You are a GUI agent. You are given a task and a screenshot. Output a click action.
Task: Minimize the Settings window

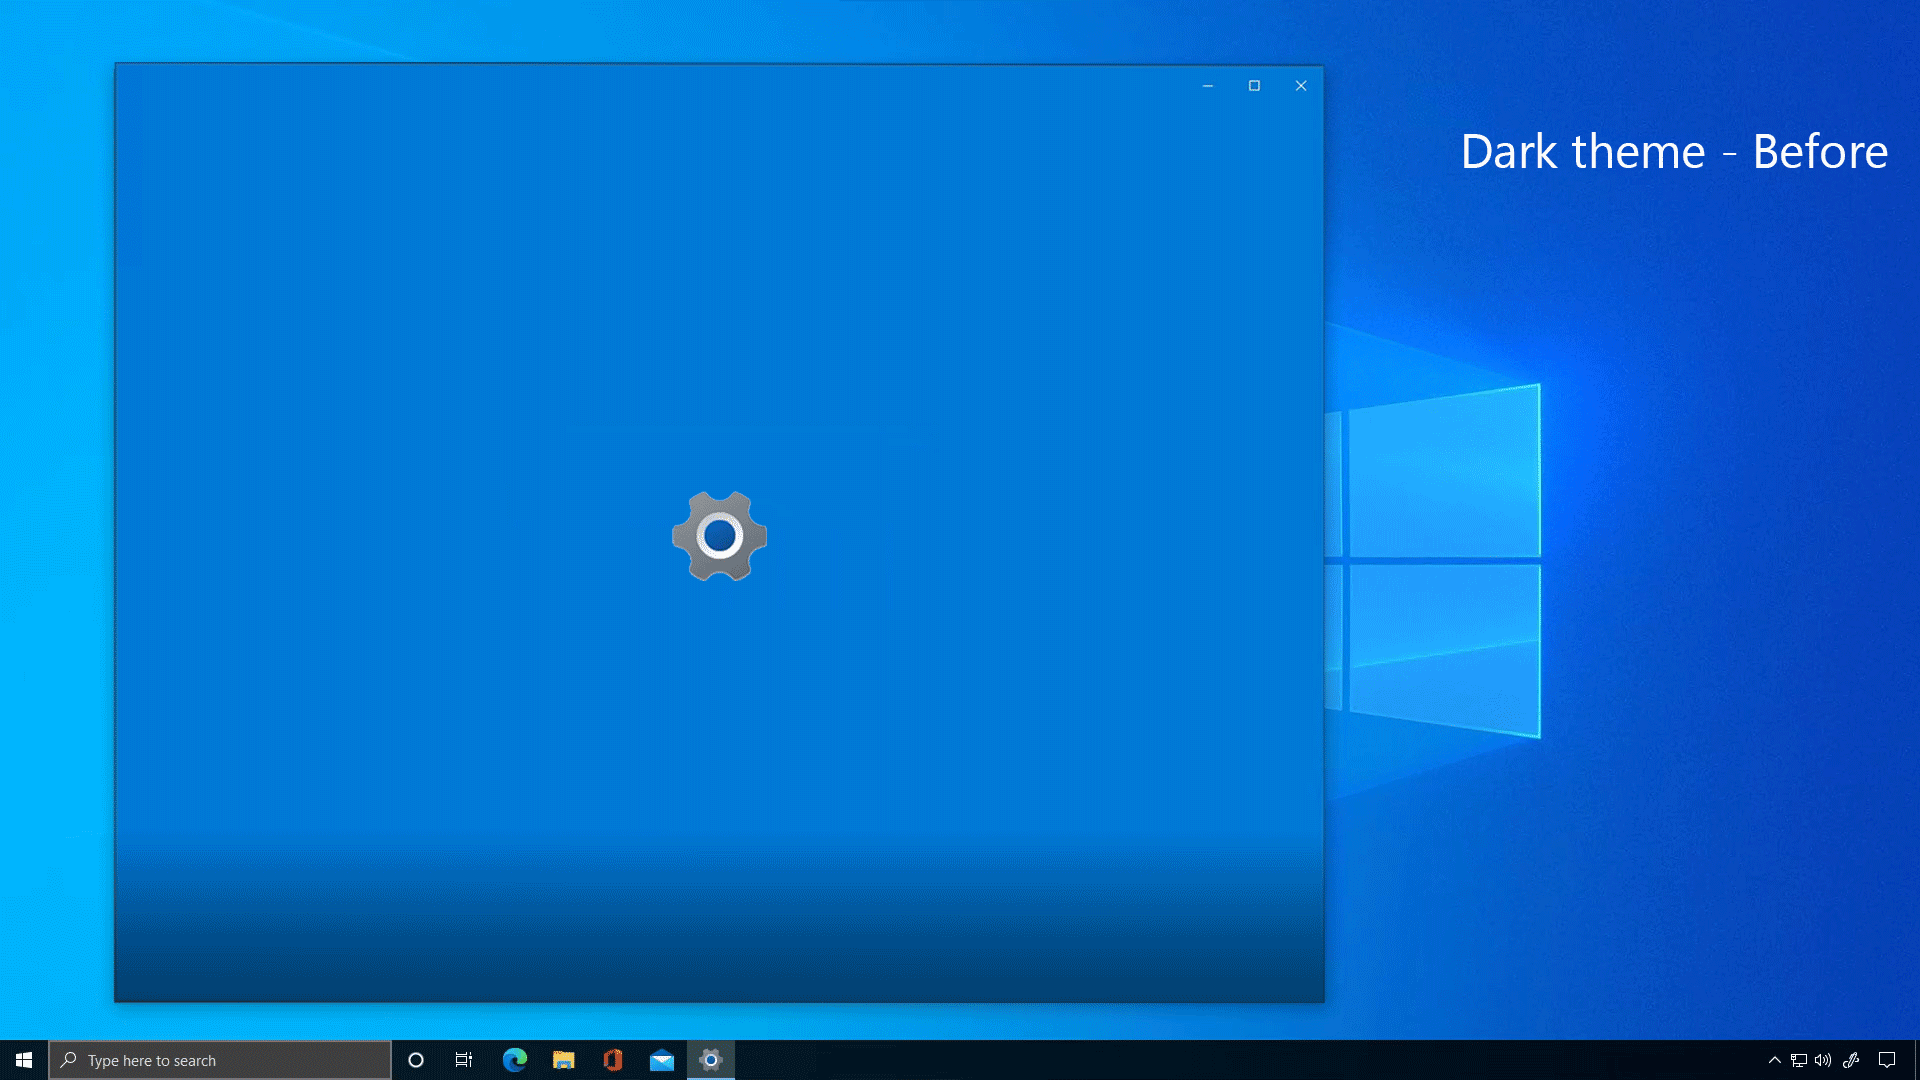tap(1207, 86)
